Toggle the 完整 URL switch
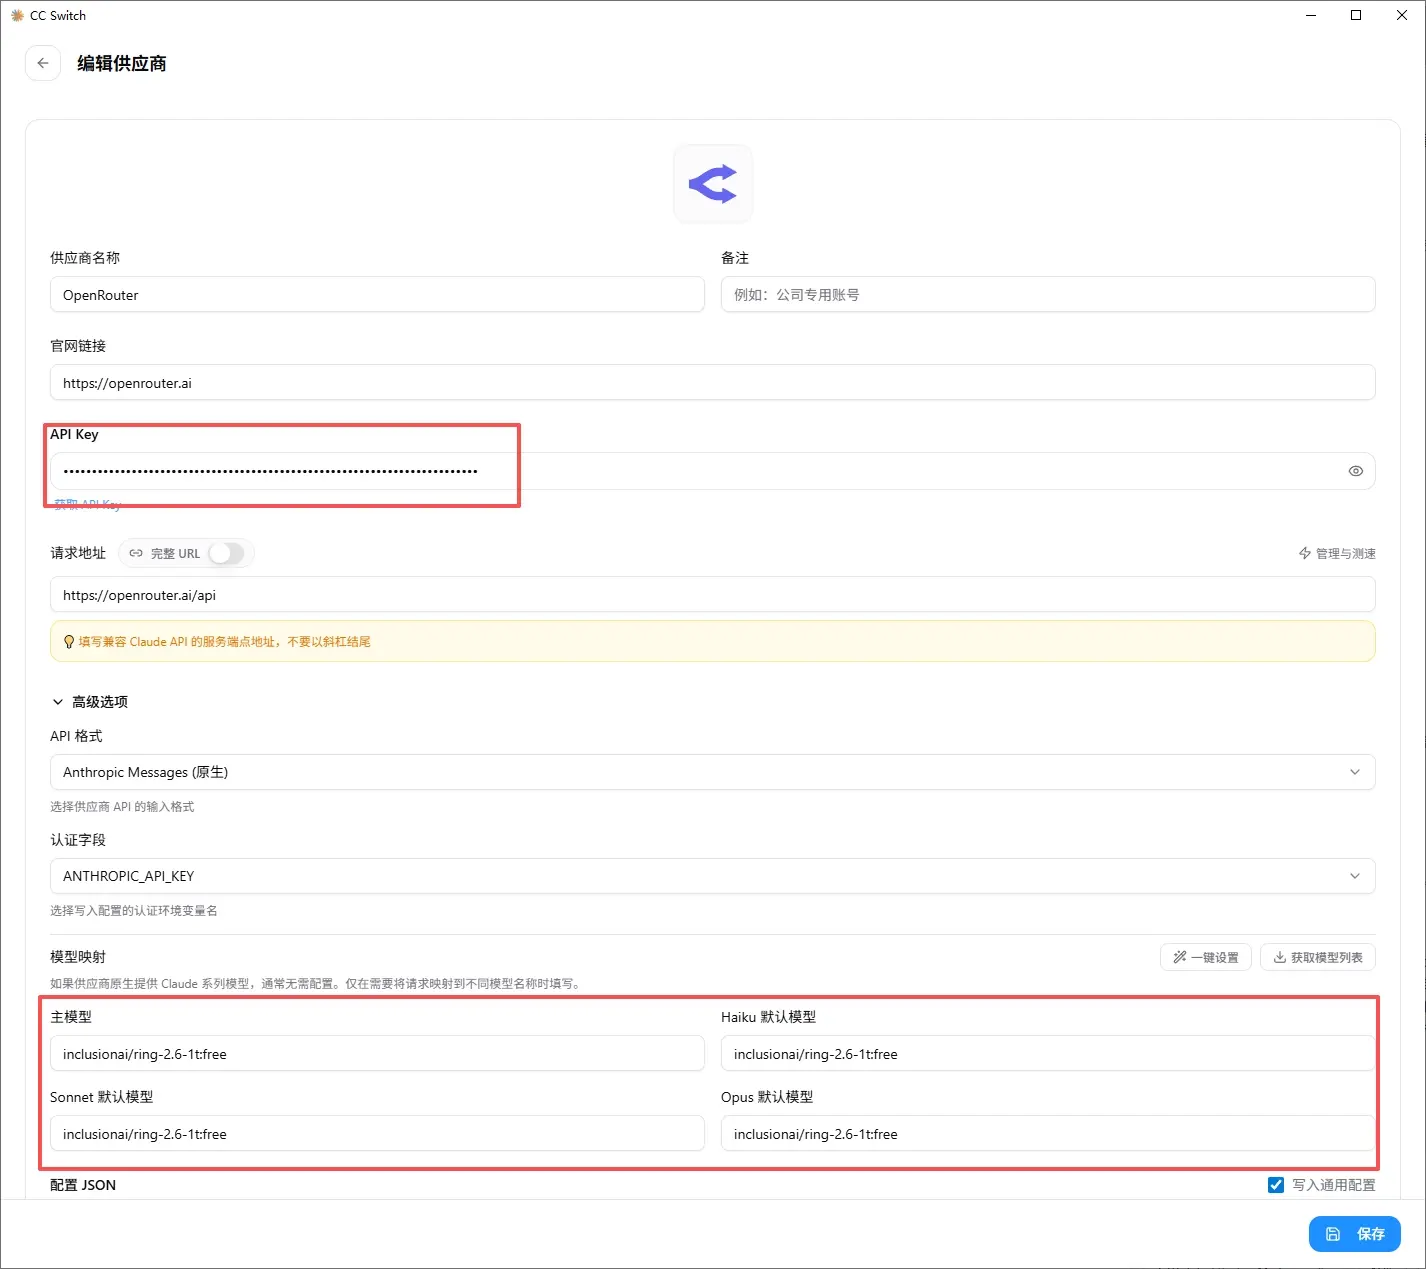 [x=227, y=553]
